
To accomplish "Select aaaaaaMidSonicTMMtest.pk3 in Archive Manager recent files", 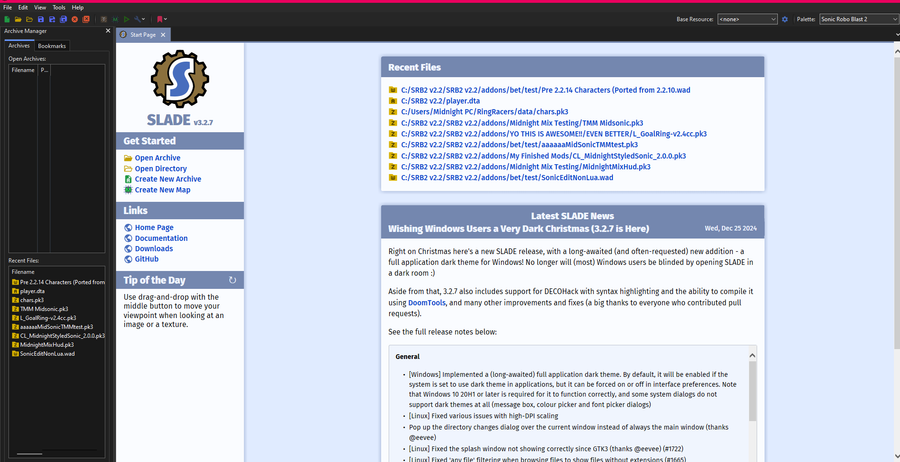I will (x=52, y=327).
